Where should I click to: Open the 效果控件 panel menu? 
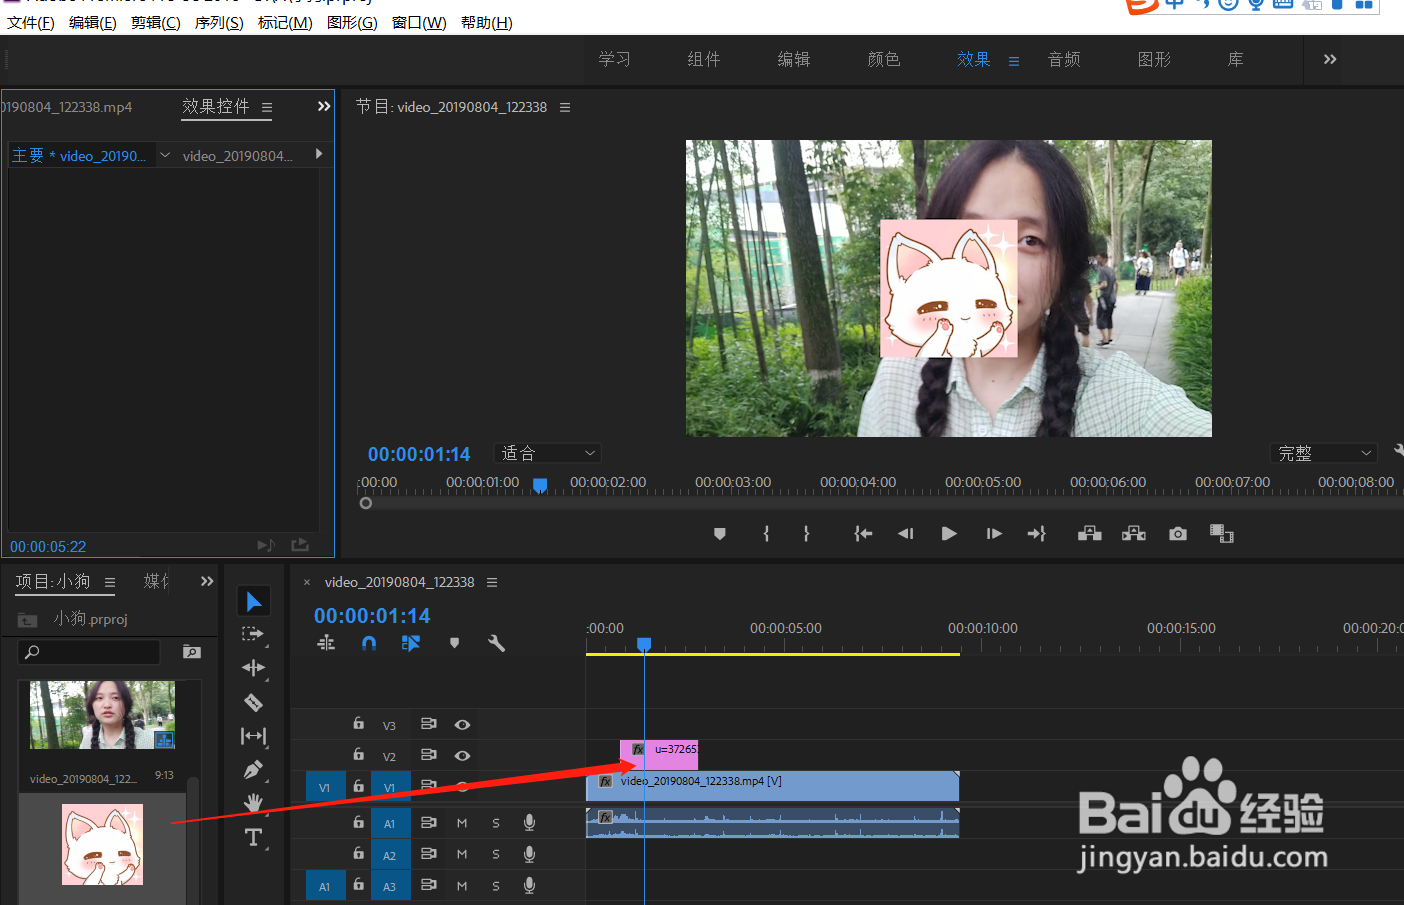click(267, 107)
